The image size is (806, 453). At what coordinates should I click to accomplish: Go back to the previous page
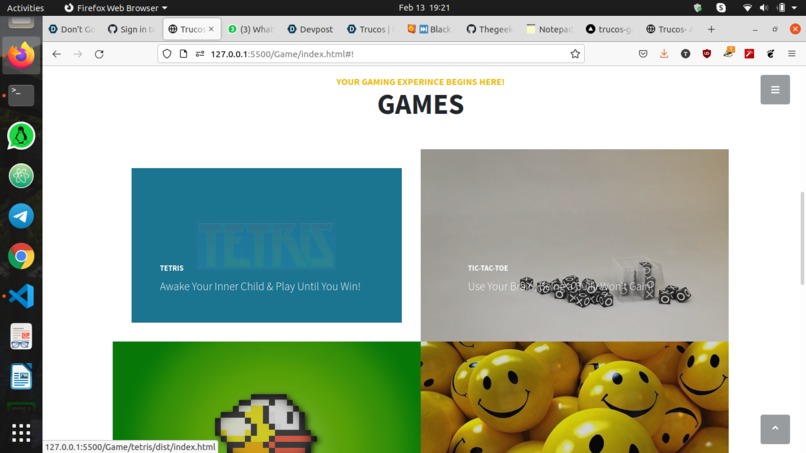[57, 54]
